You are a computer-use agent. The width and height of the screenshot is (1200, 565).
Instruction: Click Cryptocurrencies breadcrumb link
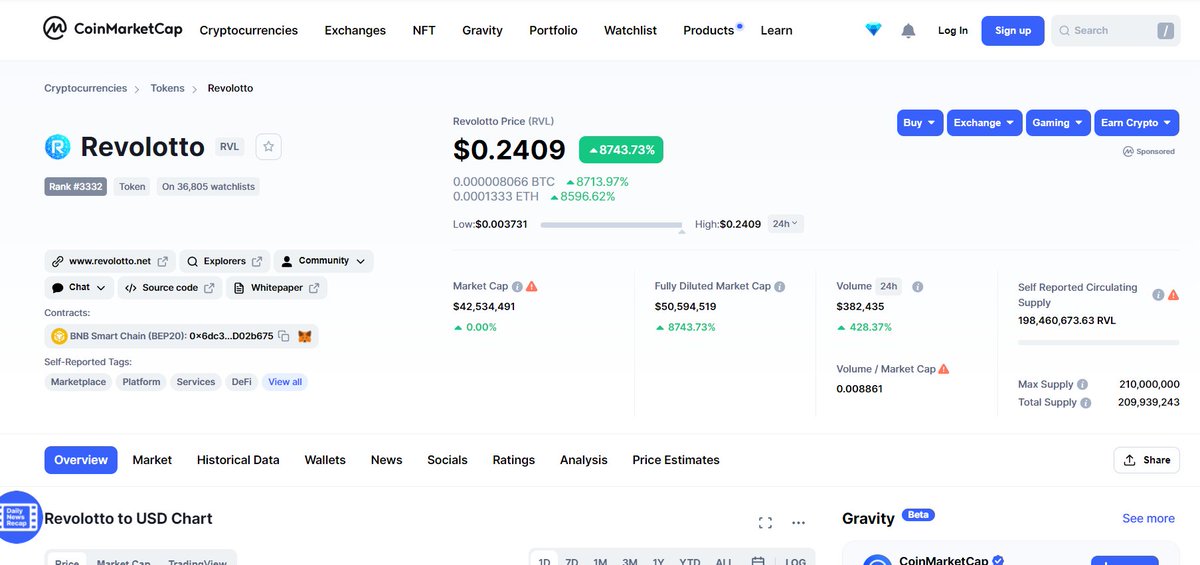85,88
